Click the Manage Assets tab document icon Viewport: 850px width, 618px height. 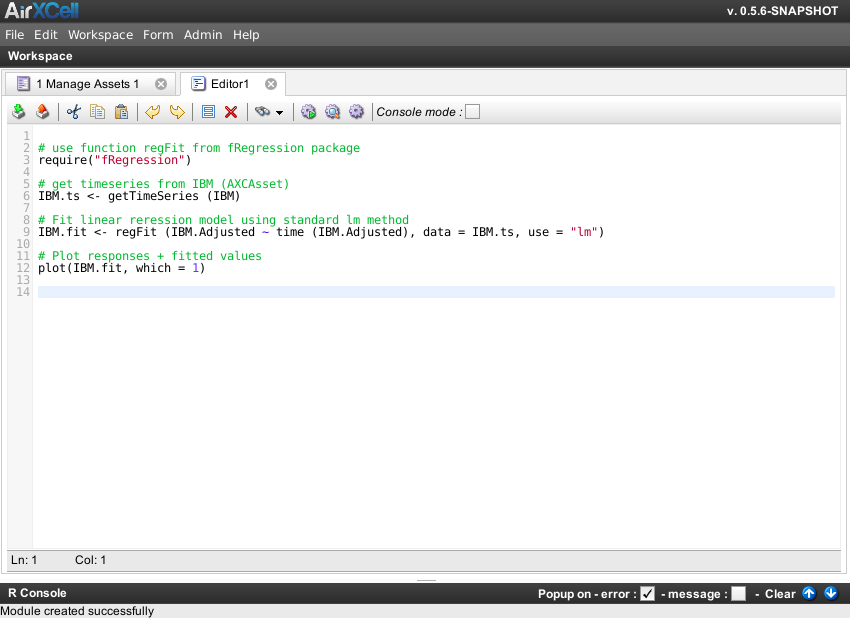23,83
